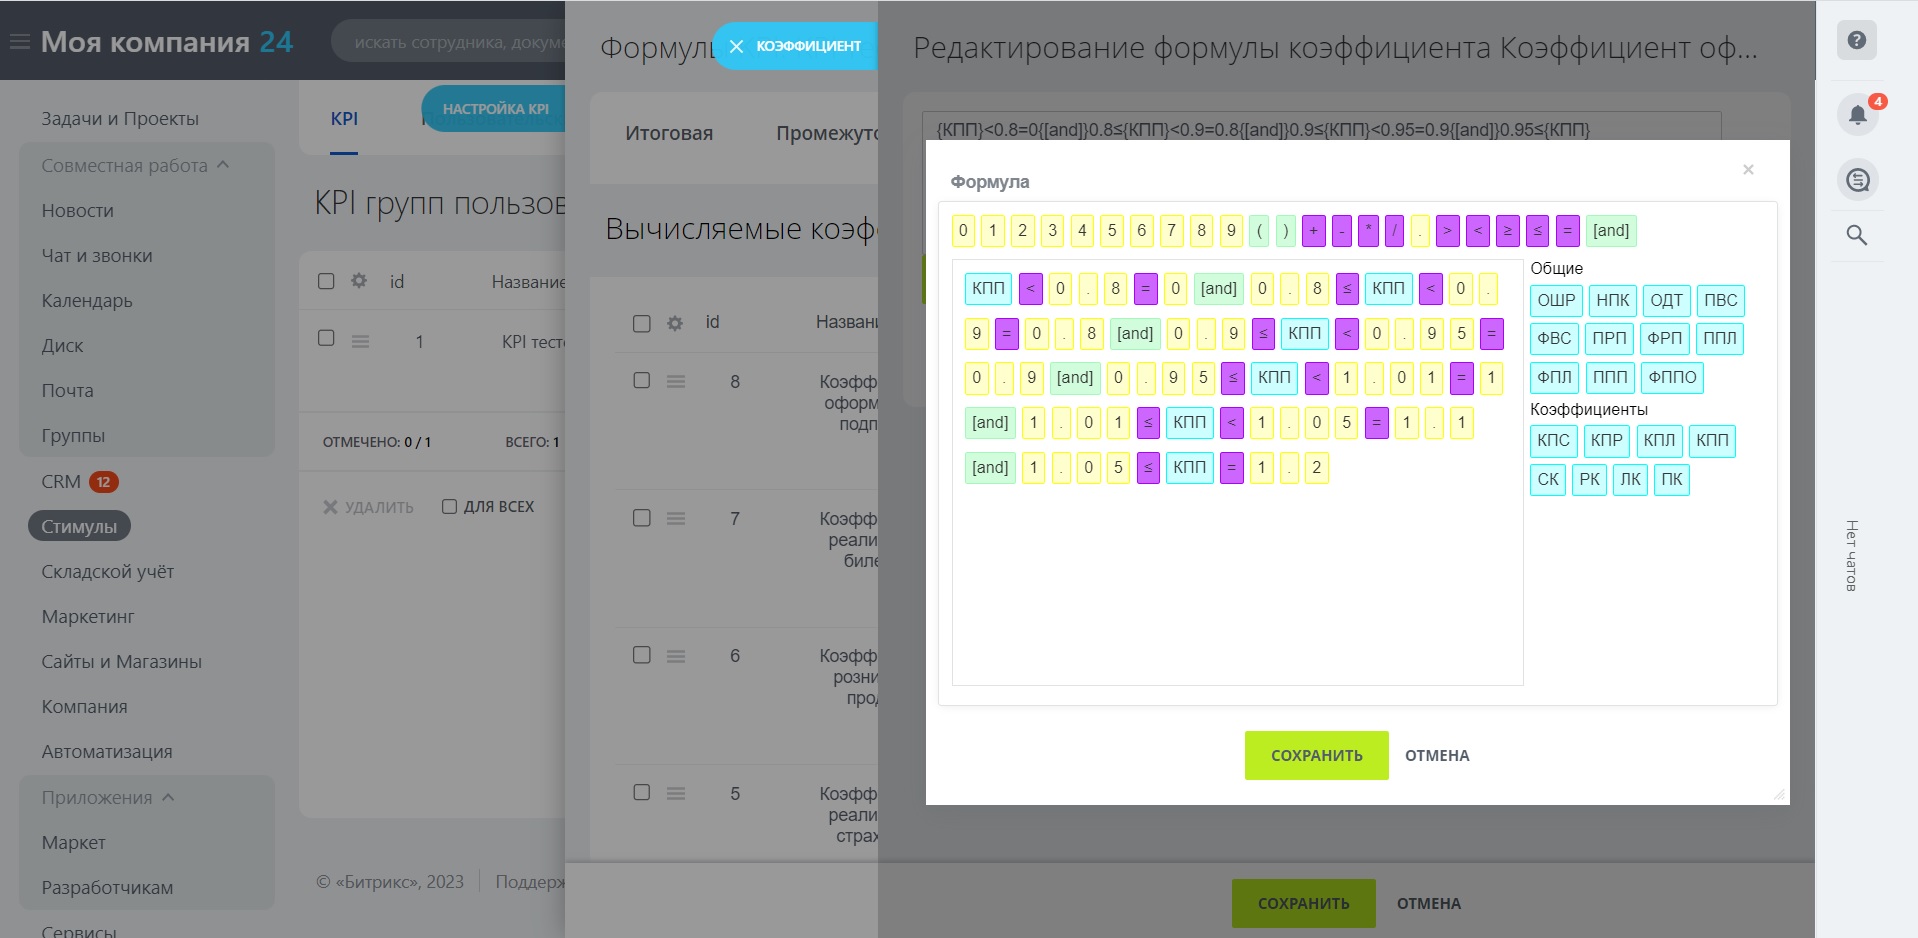Insert the green [and] operator from the palette
Image resolution: width=1918 pixels, height=938 pixels.
pyautogui.click(x=1610, y=231)
